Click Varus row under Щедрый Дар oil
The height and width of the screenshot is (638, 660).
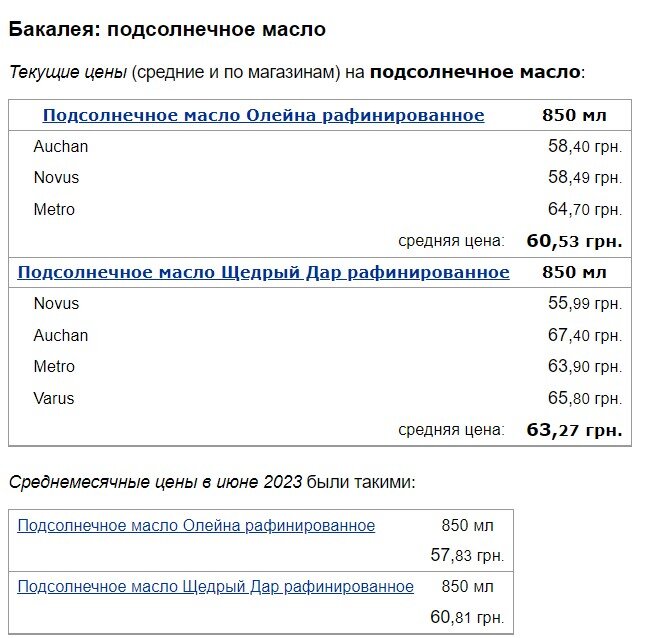coord(320,398)
